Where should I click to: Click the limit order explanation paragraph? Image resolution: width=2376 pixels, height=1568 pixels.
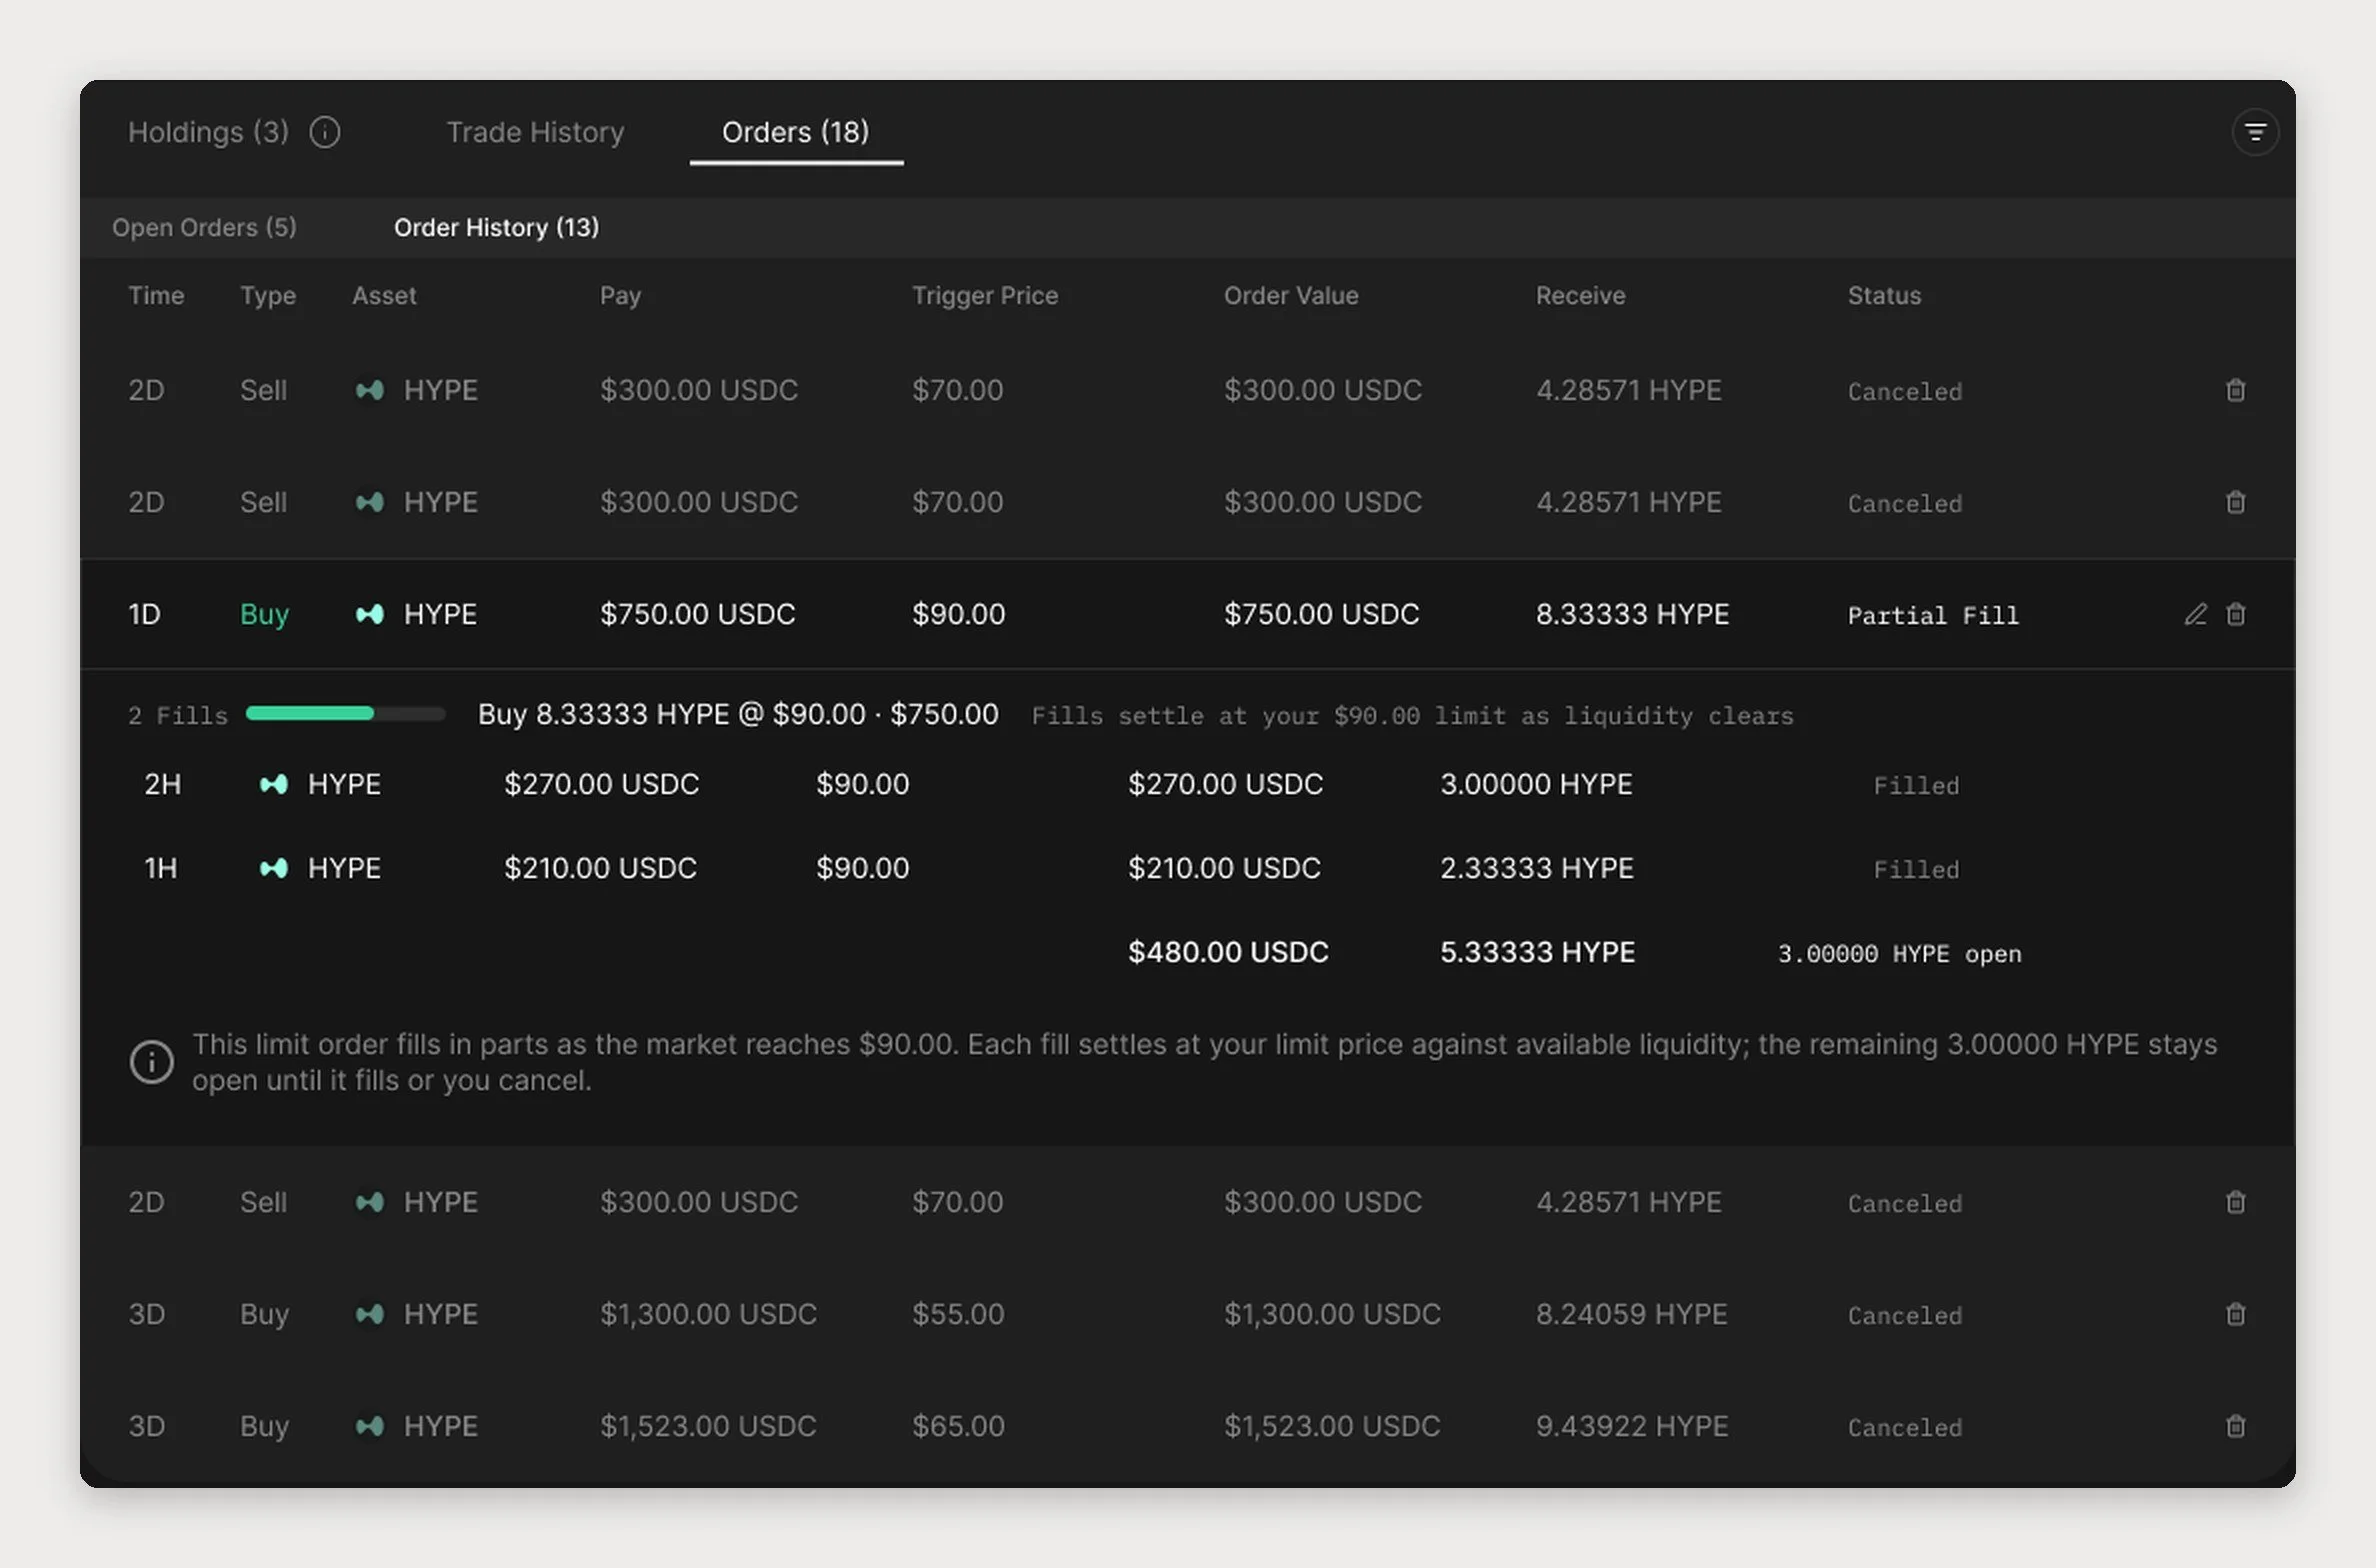pyautogui.click(x=1204, y=1062)
